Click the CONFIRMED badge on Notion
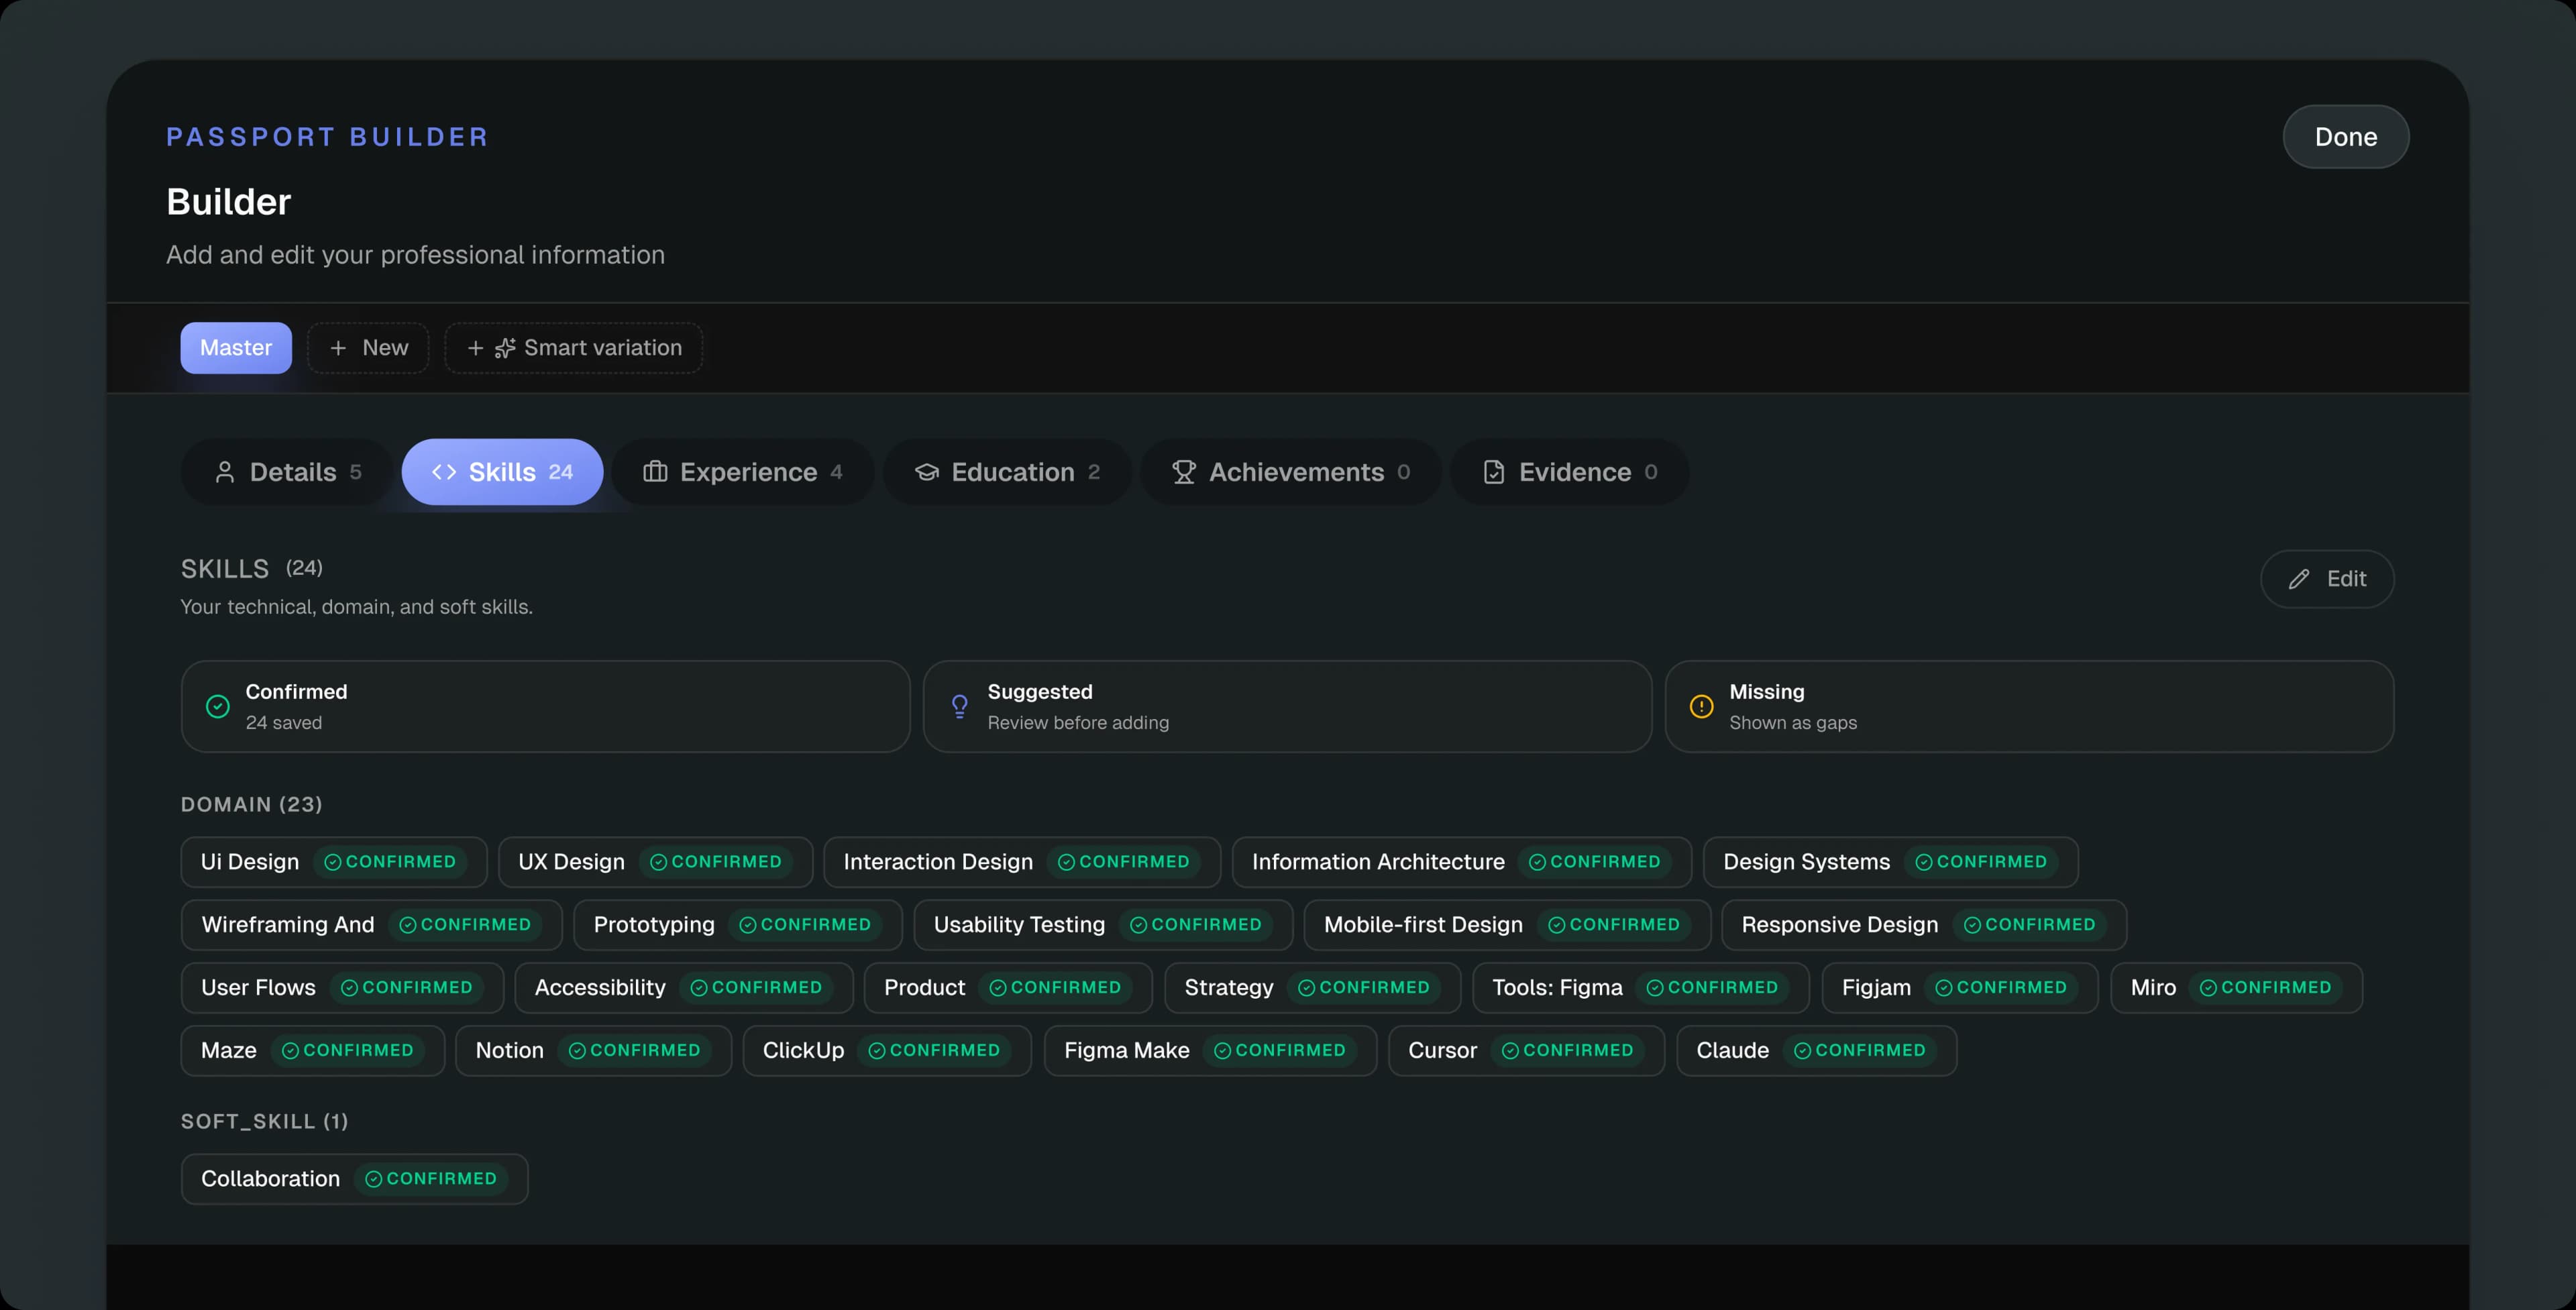This screenshot has height=1310, width=2576. [x=635, y=1051]
